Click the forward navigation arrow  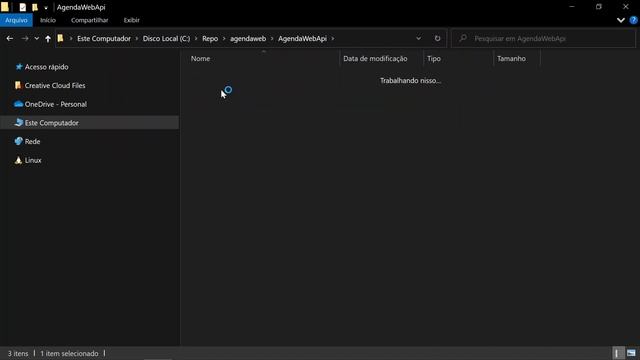pyautogui.click(x=25, y=38)
